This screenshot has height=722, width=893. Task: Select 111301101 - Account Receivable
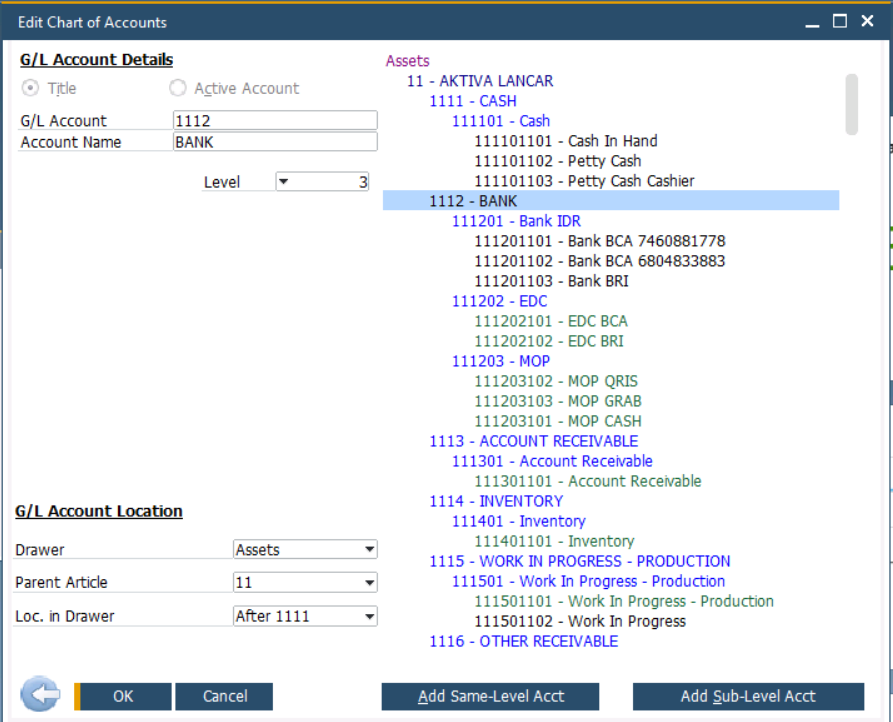[588, 481]
